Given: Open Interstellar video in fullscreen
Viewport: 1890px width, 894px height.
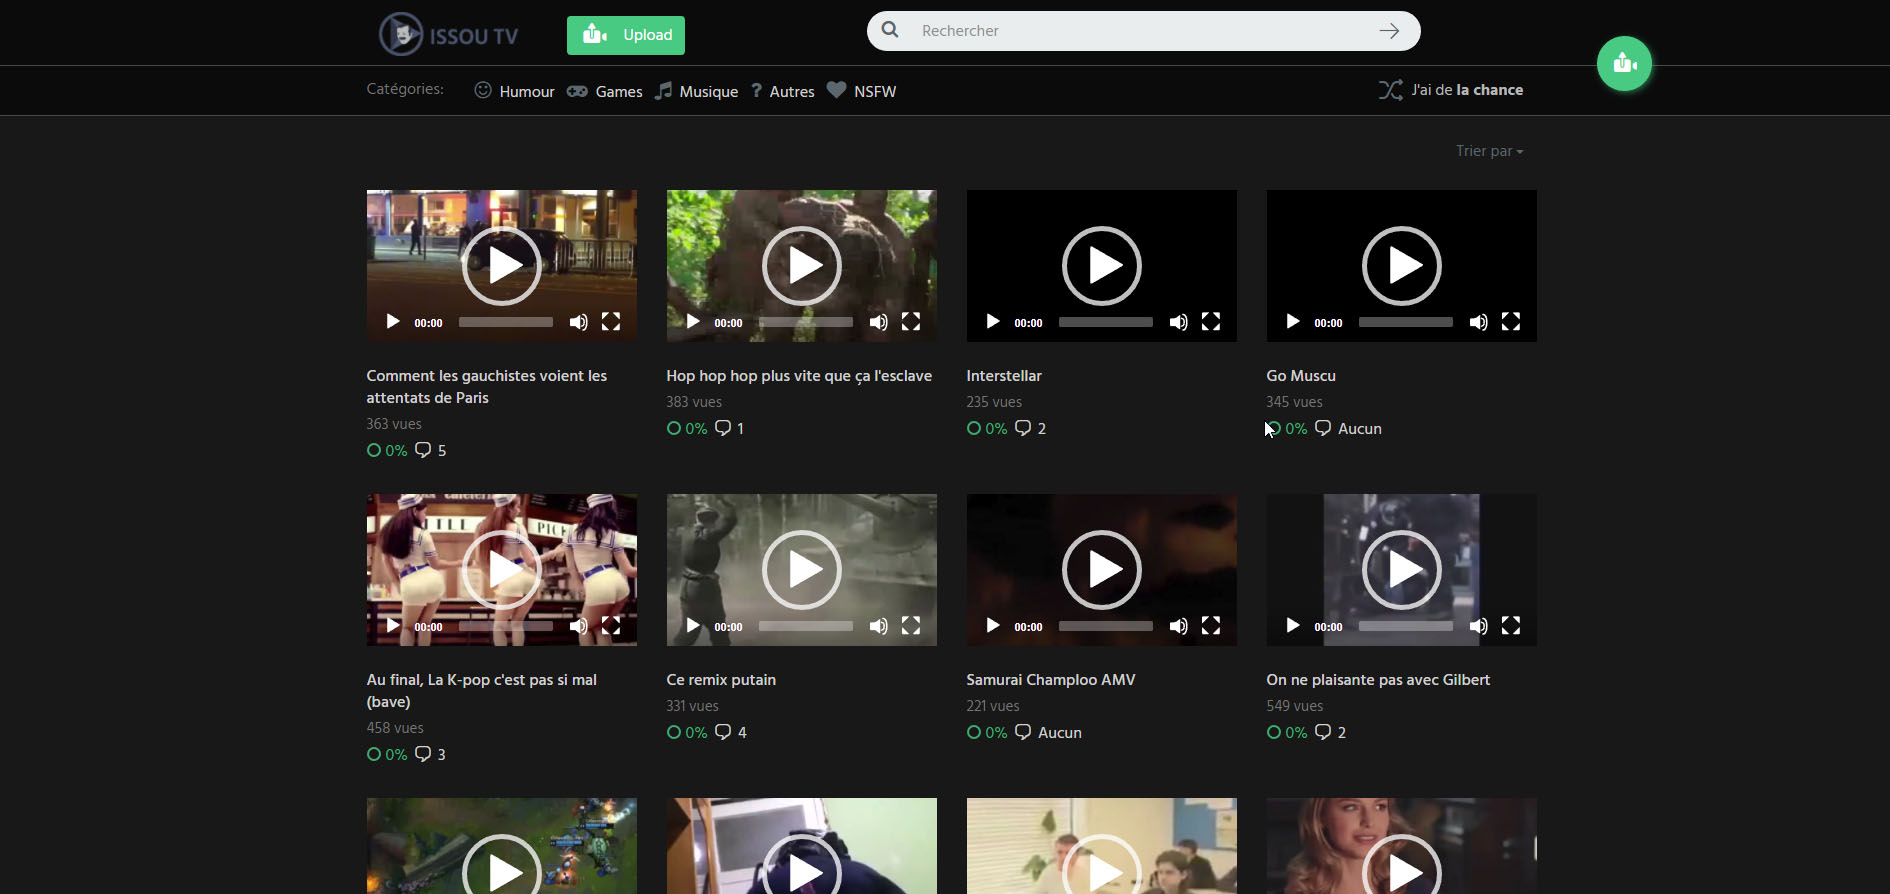Looking at the screenshot, I should click(1211, 322).
